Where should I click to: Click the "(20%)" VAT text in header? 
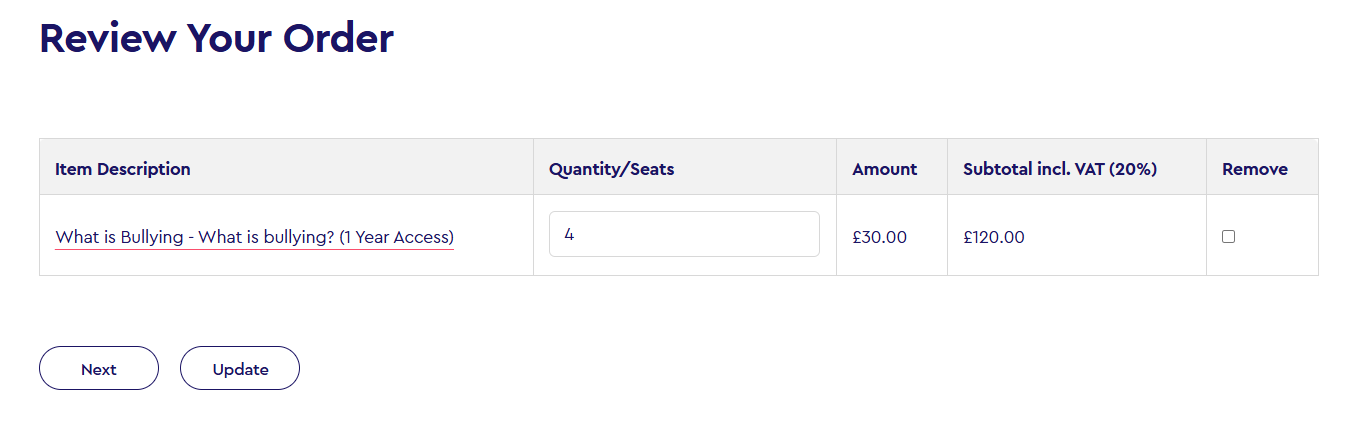coord(1134,169)
